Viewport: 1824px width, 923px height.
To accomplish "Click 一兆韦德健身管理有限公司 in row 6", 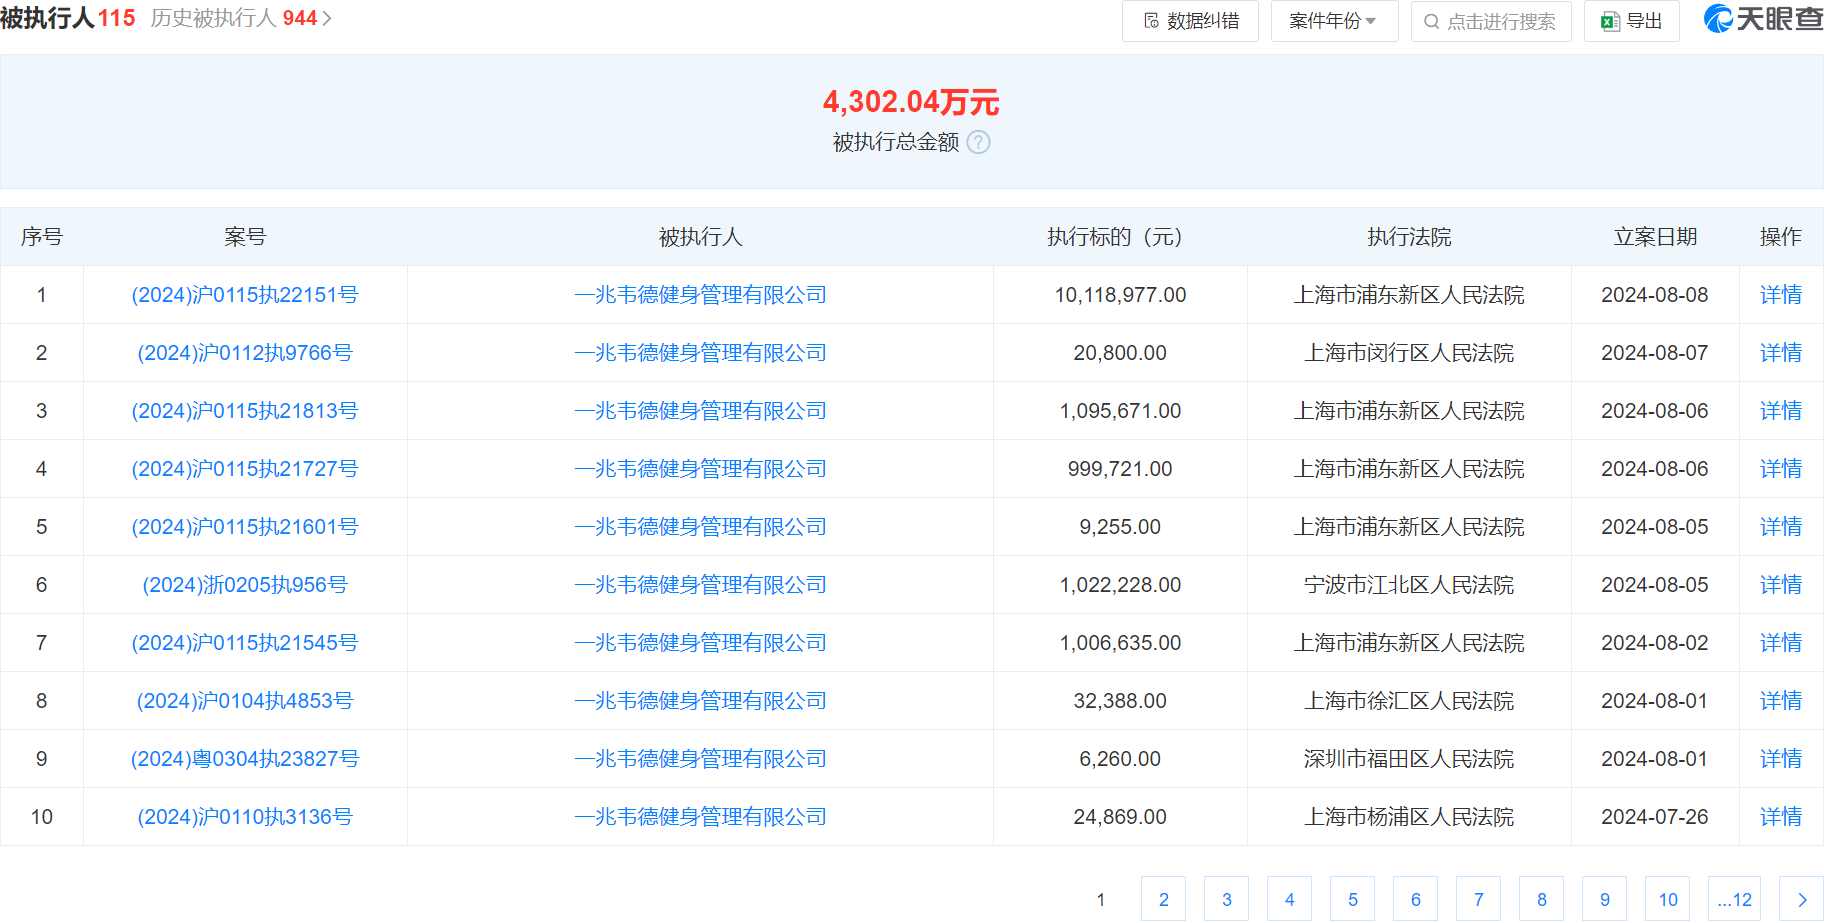I will pyautogui.click(x=700, y=585).
